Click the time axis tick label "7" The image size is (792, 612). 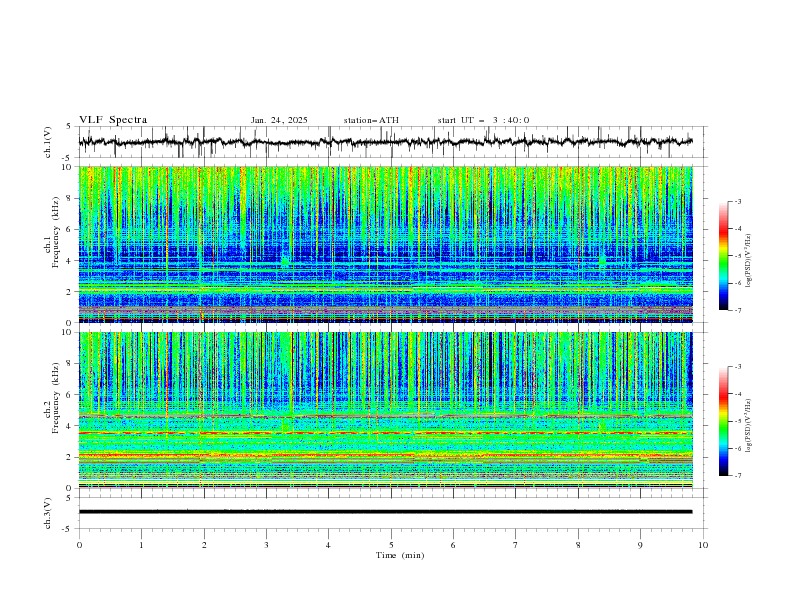516,545
